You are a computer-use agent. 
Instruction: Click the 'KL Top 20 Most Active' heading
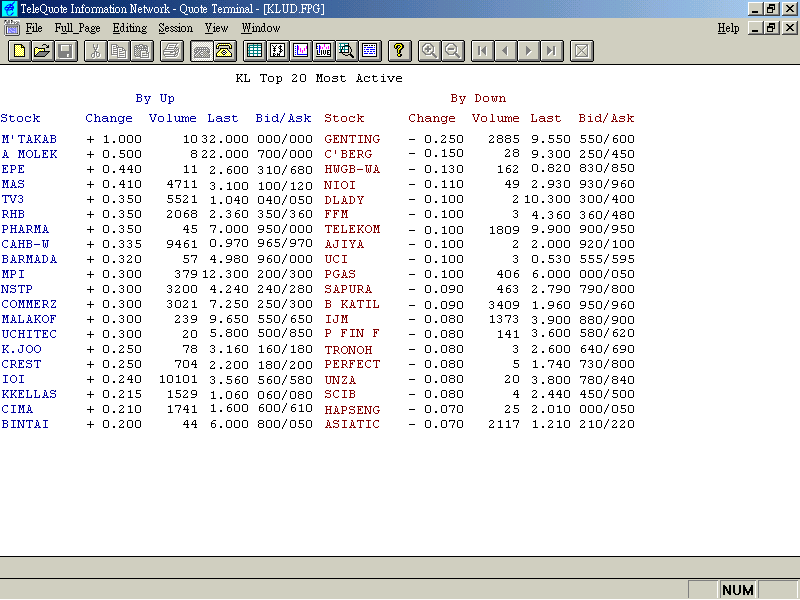319,78
